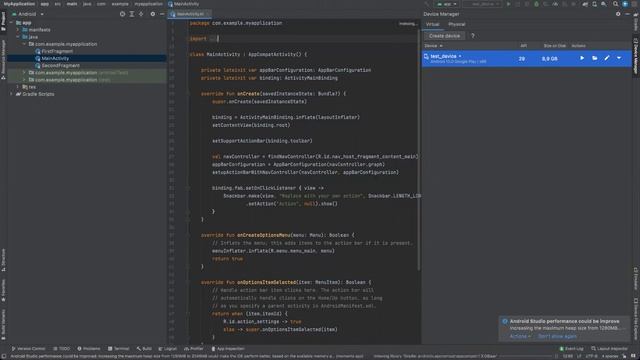This screenshot has height=360, width=640.
Task: Open FirstFragment in the project tree
Action: [54, 51]
